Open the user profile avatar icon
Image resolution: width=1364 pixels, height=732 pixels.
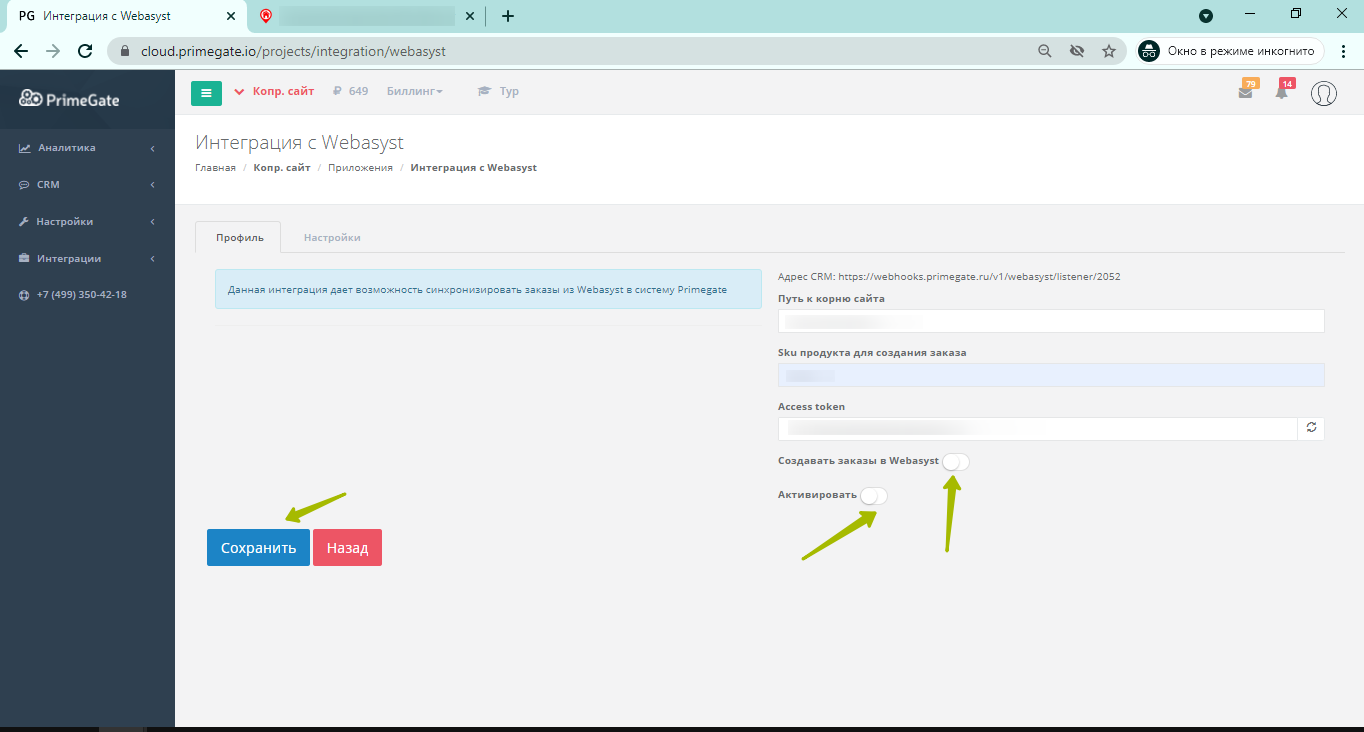tap(1324, 93)
